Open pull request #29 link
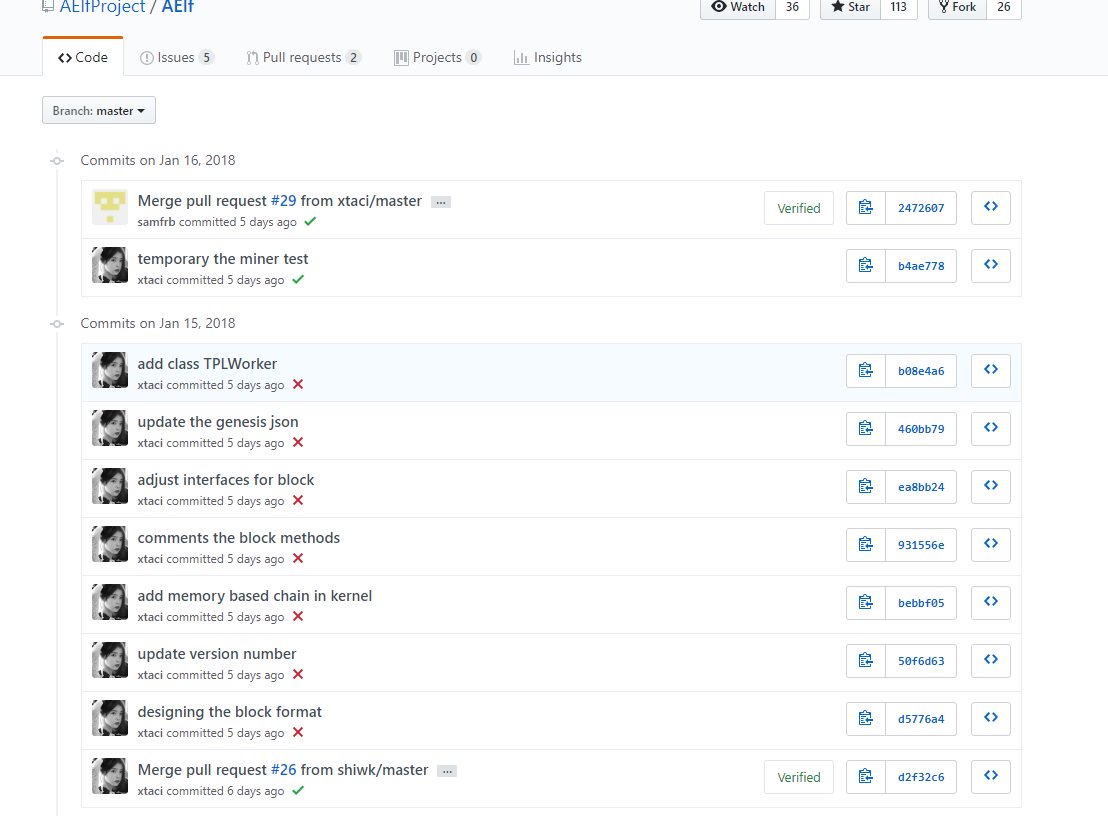1108x816 pixels. 283,201
